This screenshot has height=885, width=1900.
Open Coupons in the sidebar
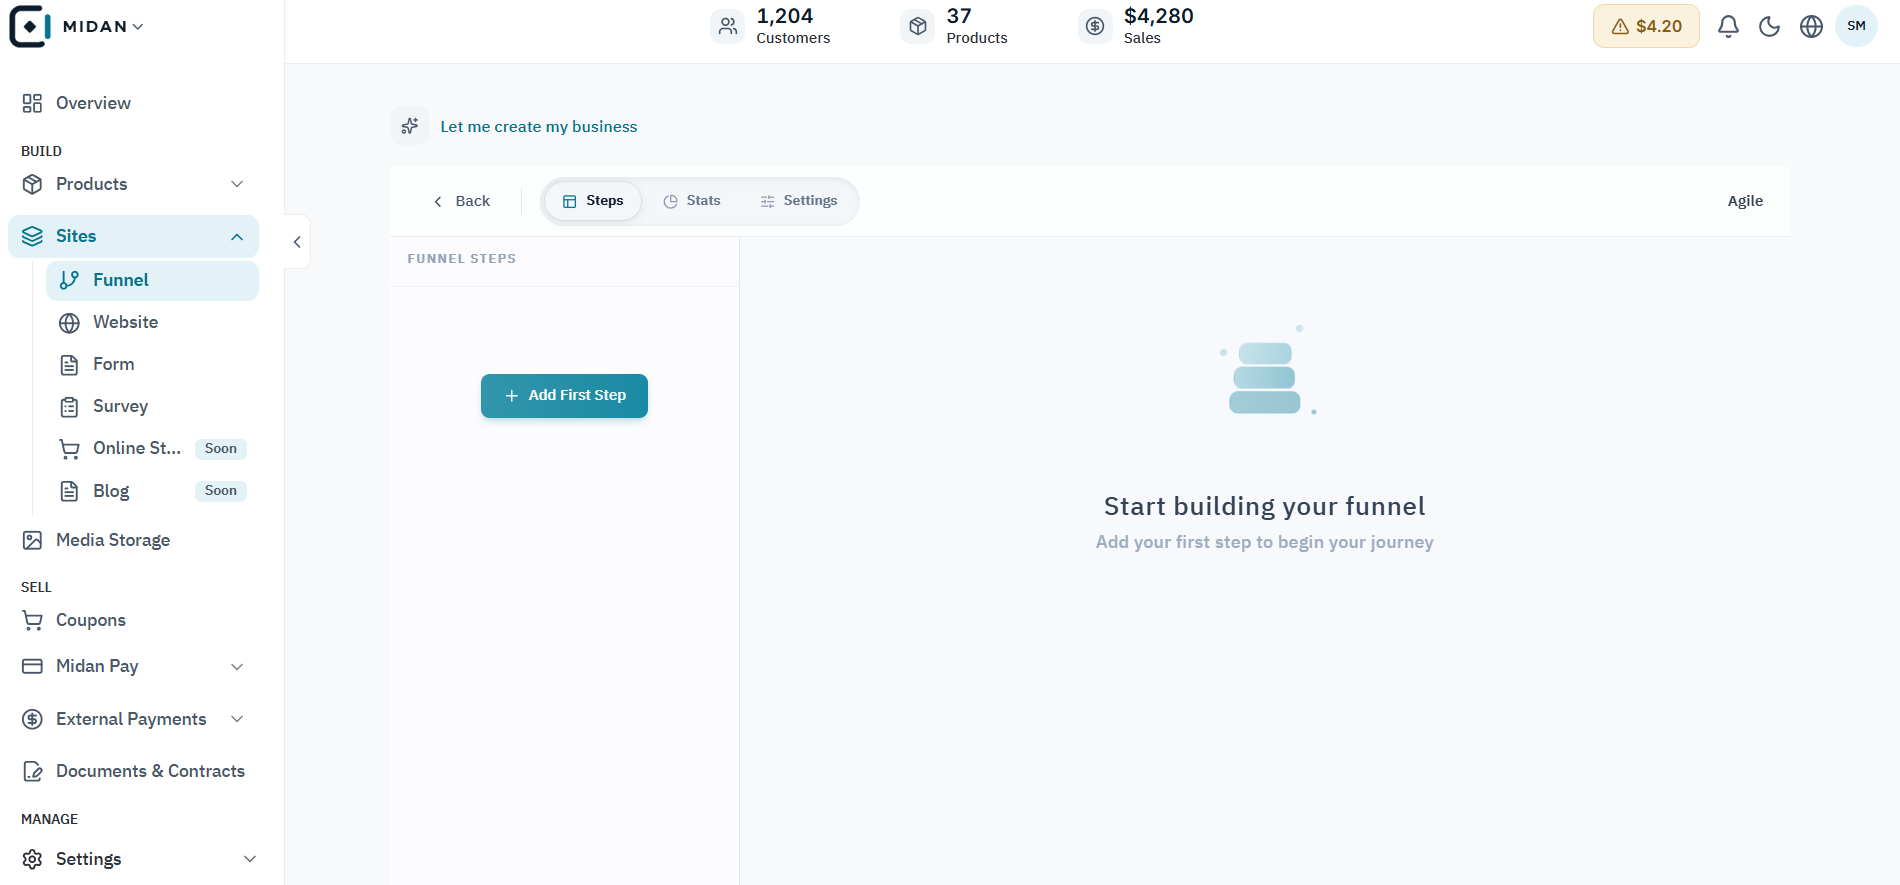(133, 620)
